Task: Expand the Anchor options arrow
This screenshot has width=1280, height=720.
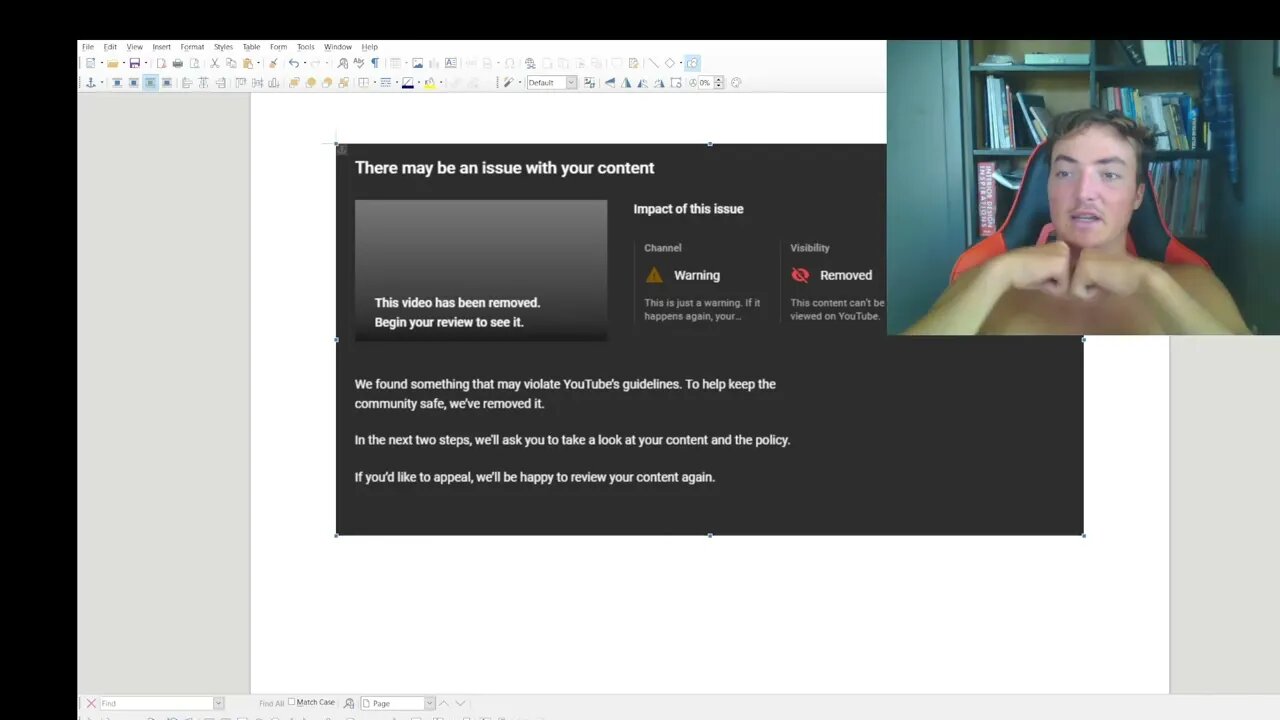Action: click(x=100, y=83)
